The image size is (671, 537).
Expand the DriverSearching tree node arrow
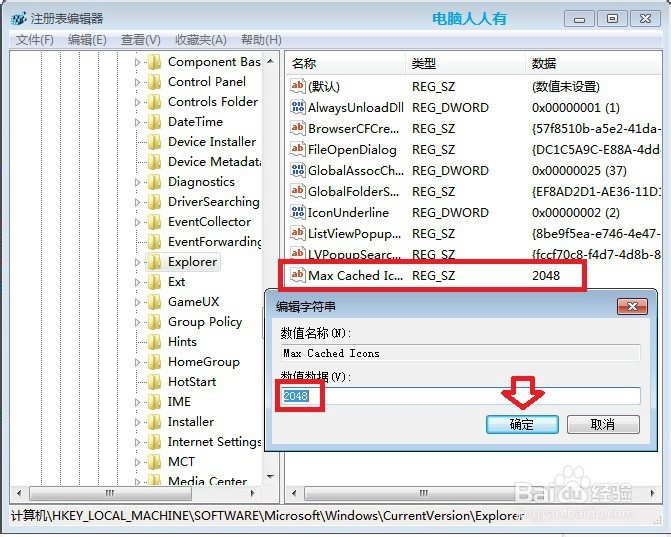pyautogui.click(x=137, y=202)
